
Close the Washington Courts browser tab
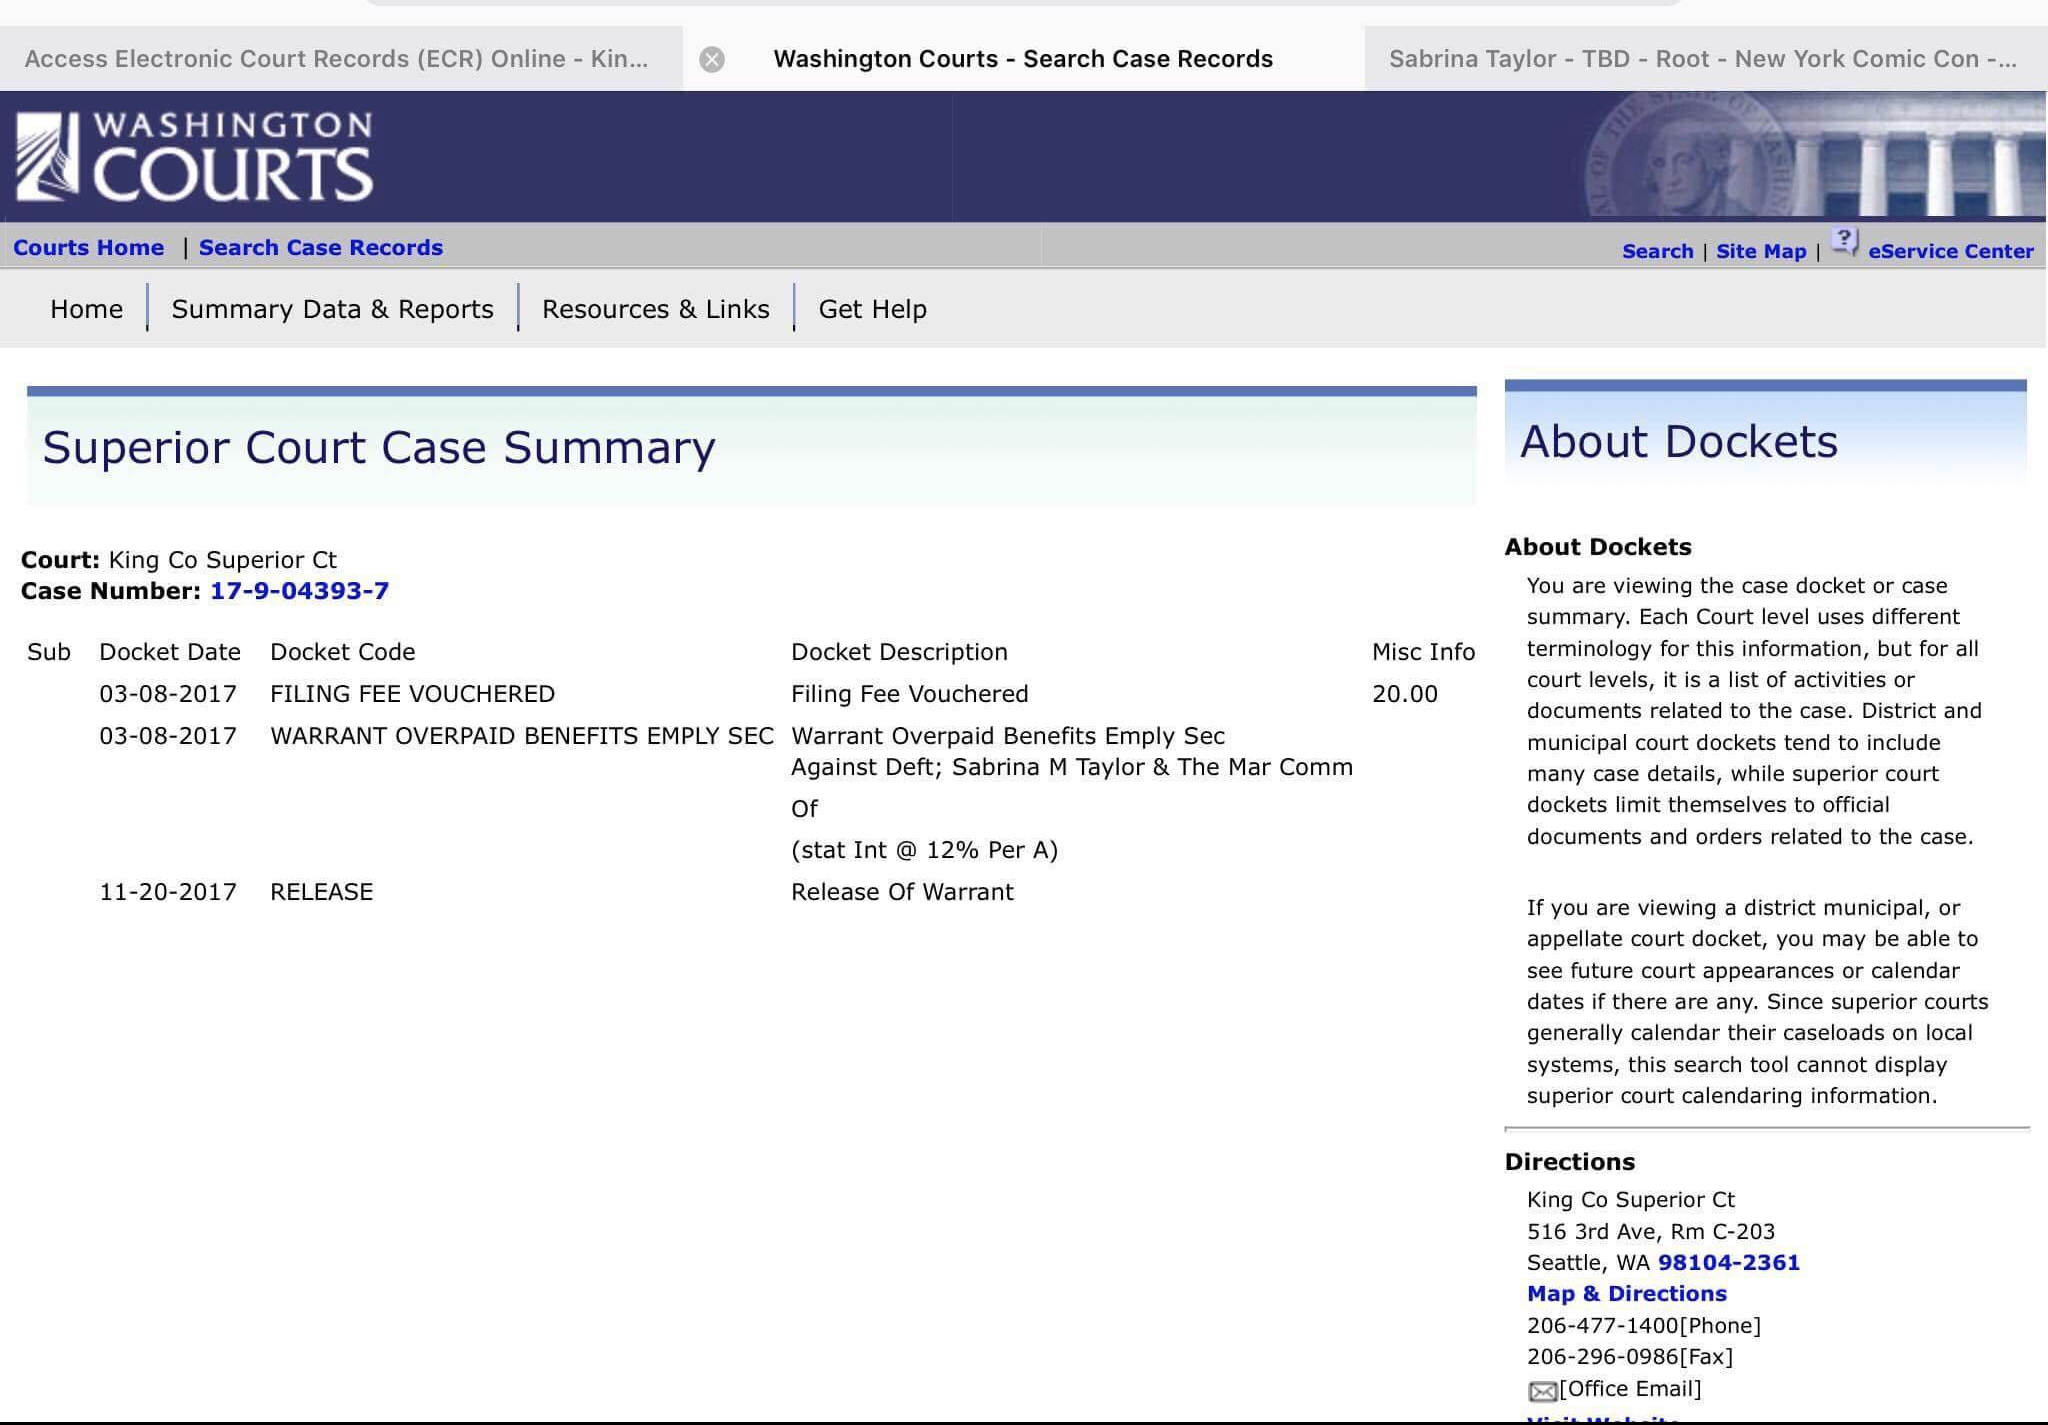pos(711,60)
